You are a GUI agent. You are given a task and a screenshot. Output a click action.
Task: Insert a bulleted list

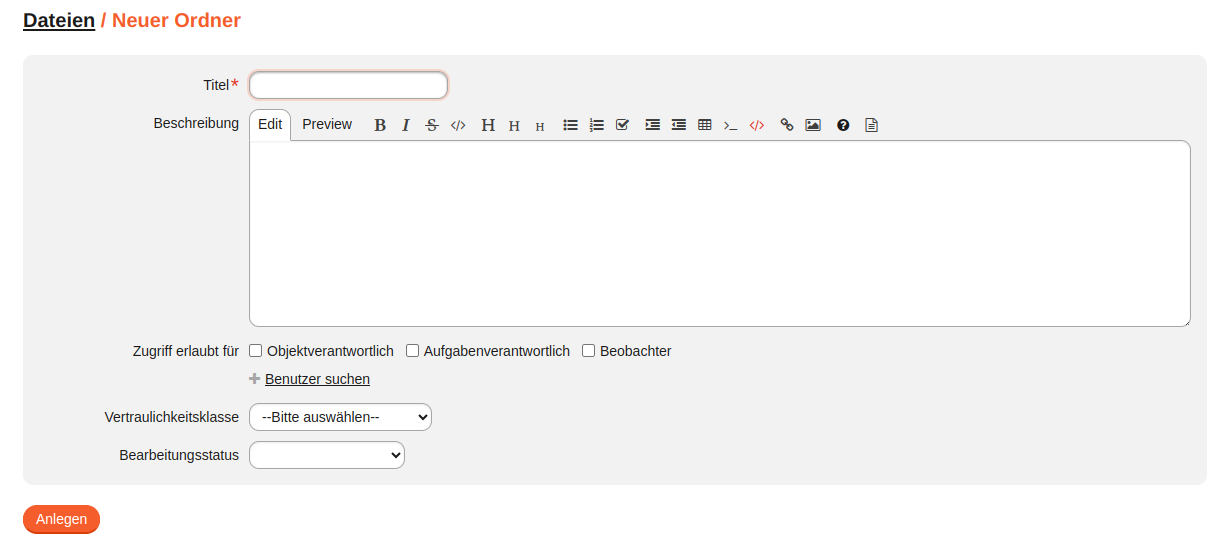click(x=570, y=125)
